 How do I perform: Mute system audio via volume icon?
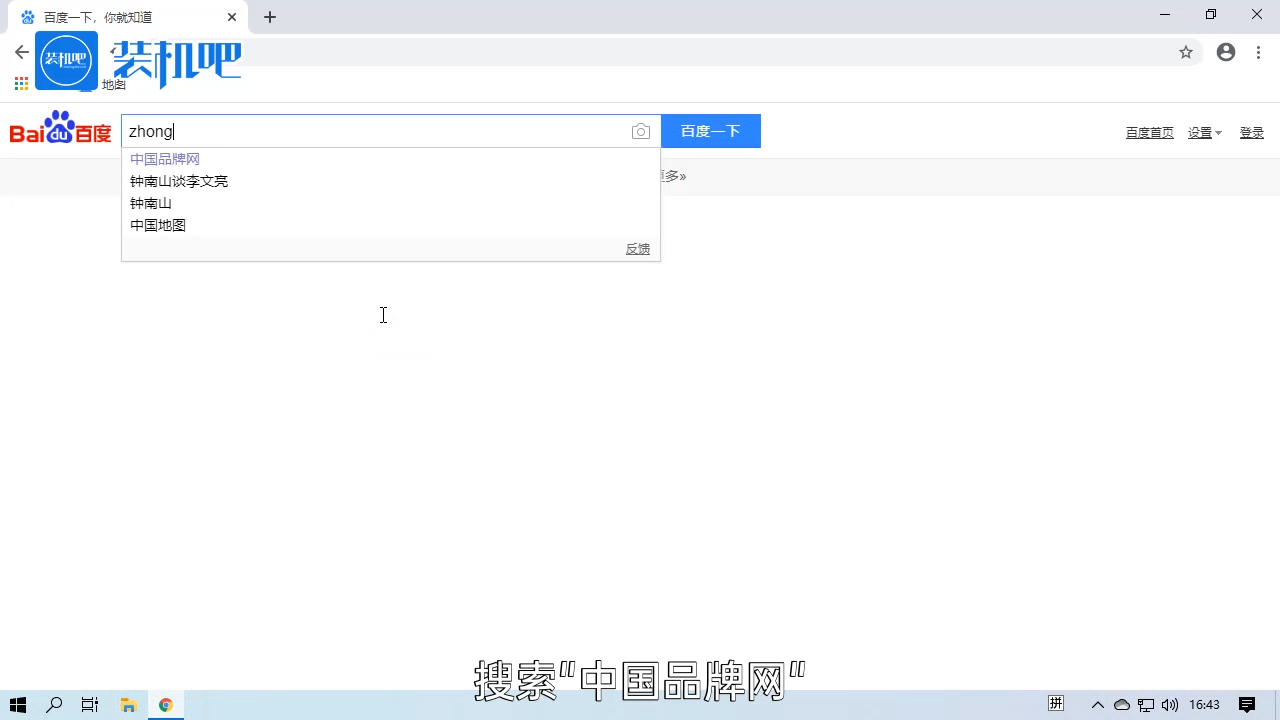[x=1170, y=705]
